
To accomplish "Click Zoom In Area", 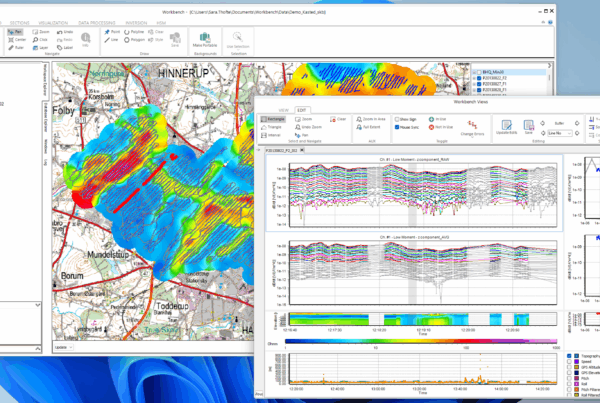I will pyautogui.click(x=370, y=119).
